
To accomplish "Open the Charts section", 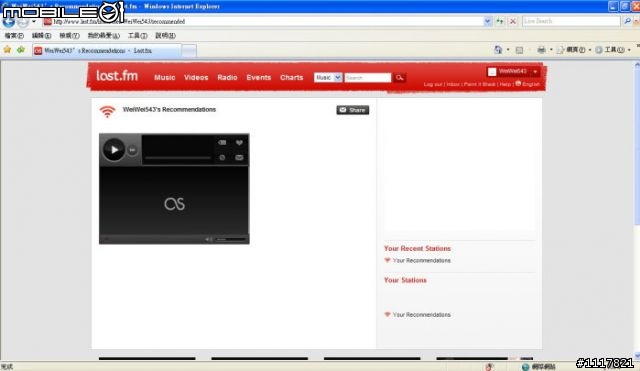I will (x=291, y=77).
